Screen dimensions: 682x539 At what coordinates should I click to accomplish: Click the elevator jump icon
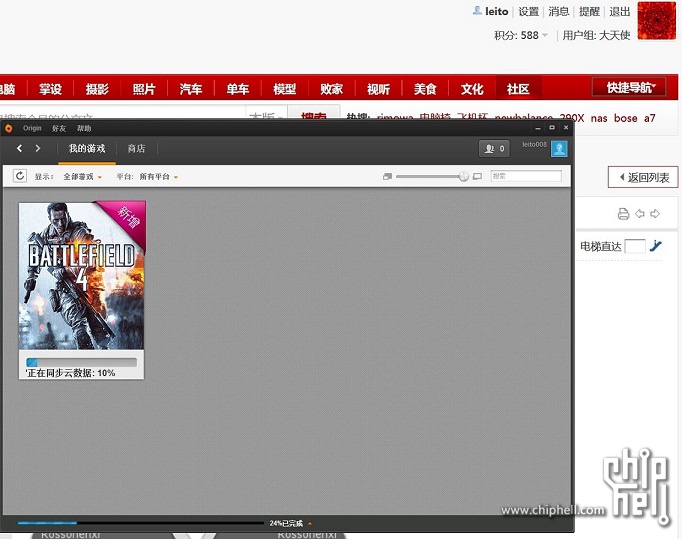pyautogui.click(x=655, y=246)
